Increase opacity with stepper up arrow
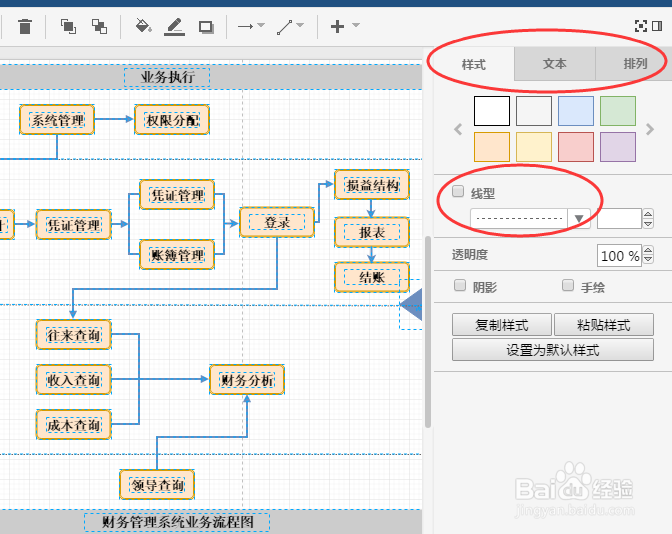The width and height of the screenshot is (672, 534). pos(648,251)
